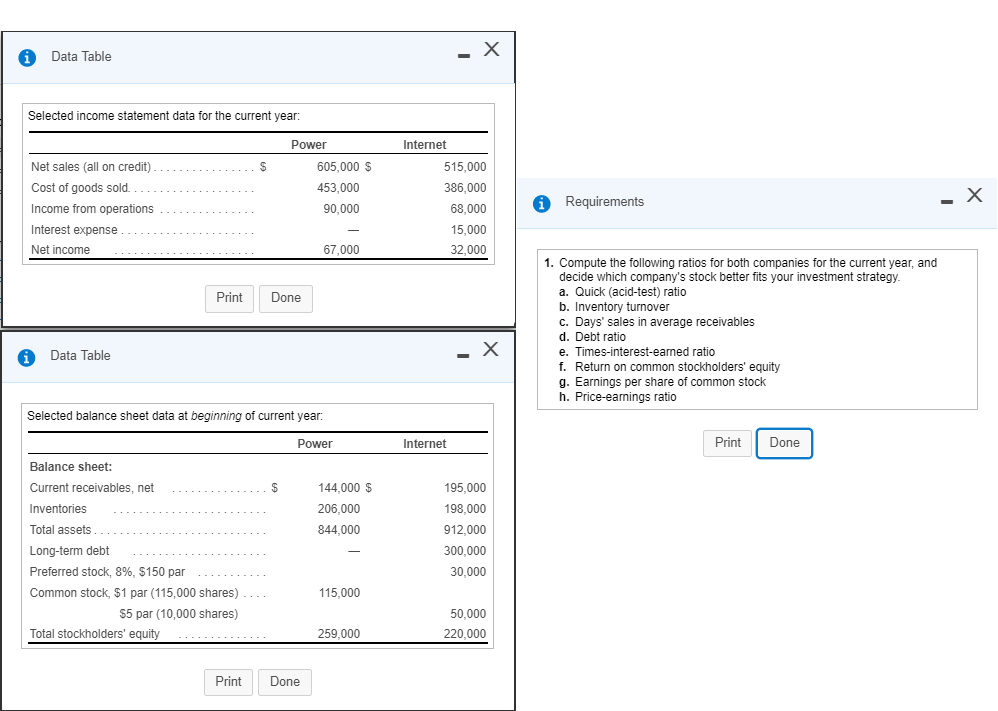Click Done under the balance sheet data
998x711 pixels.
[285, 682]
